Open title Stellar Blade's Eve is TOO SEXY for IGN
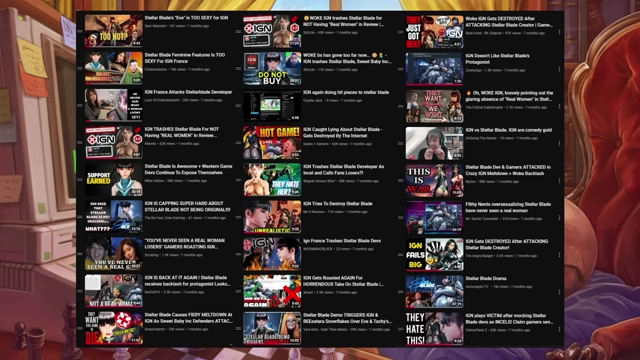This screenshot has width=640, height=360. tap(186, 18)
